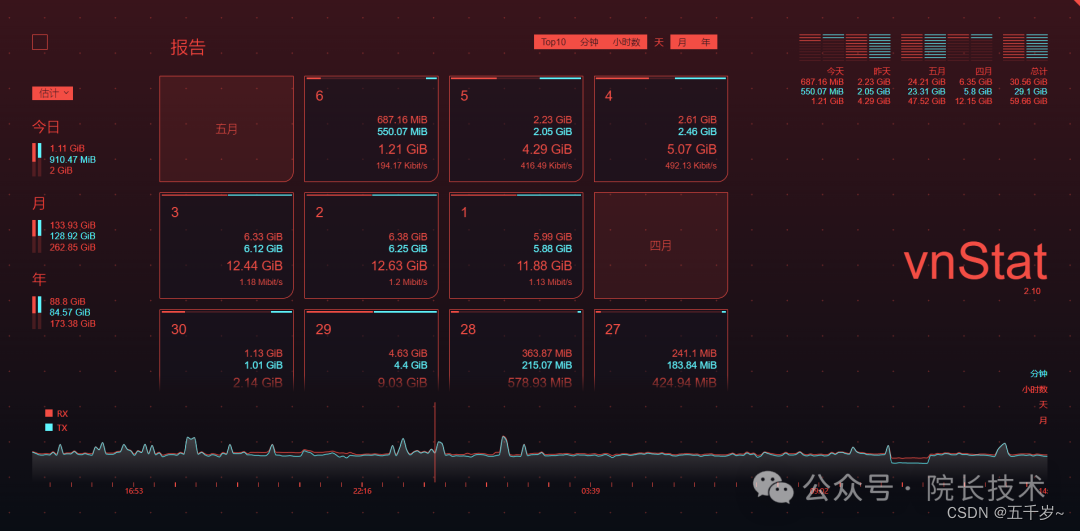
Task: Click the 四月 summary bar graphic
Action: (x=970, y=47)
